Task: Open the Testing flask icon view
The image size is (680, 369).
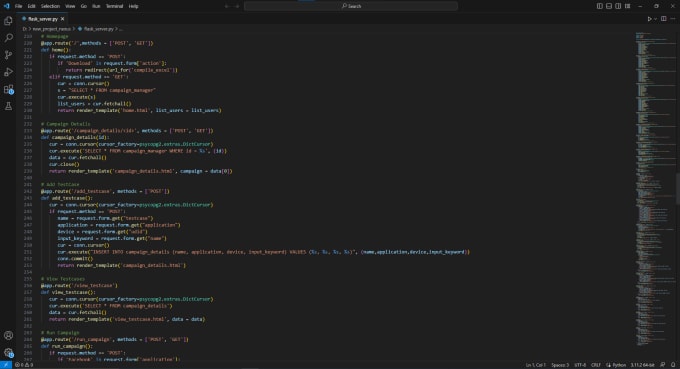Action: coord(8,106)
